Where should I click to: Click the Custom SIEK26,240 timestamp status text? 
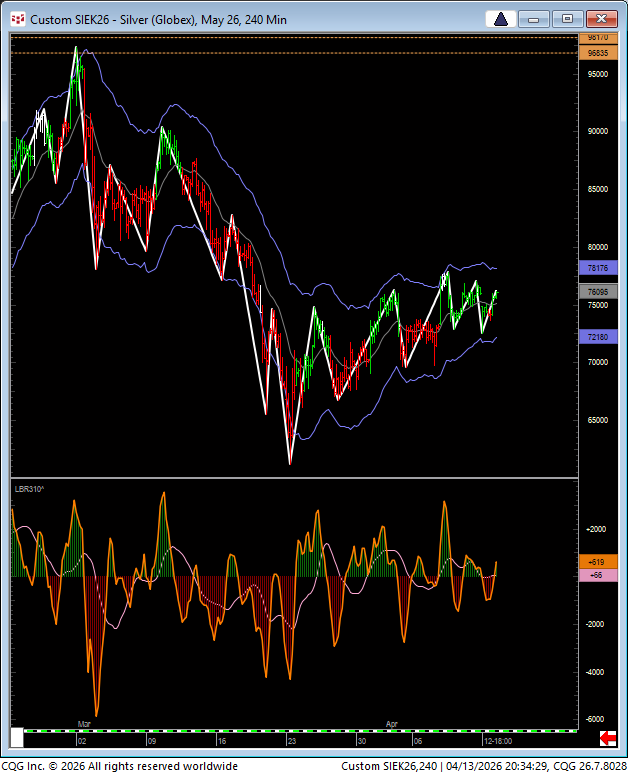point(483,766)
